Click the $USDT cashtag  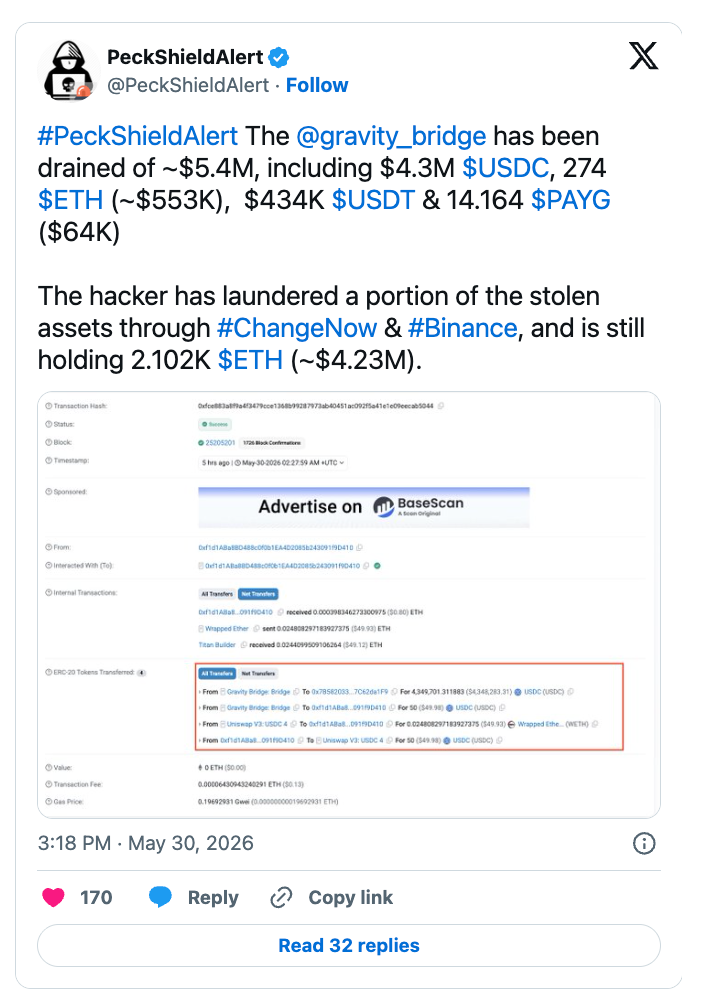373,200
